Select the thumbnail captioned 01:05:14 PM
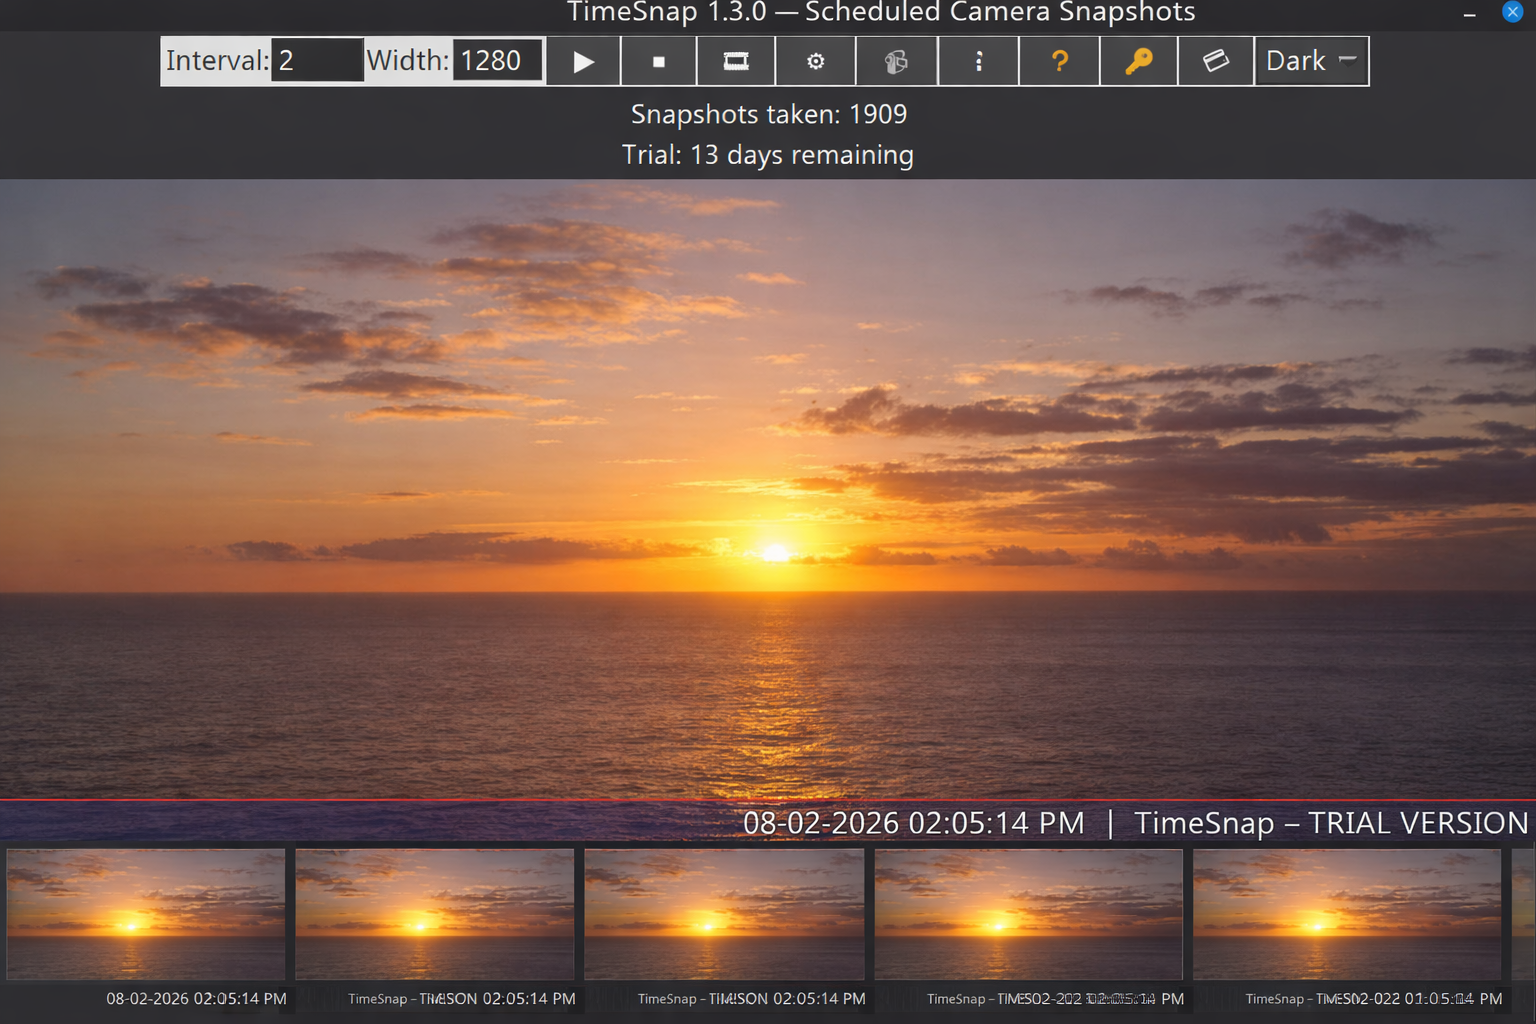The height and width of the screenshot is (1024, 1536). (1347, 914)
